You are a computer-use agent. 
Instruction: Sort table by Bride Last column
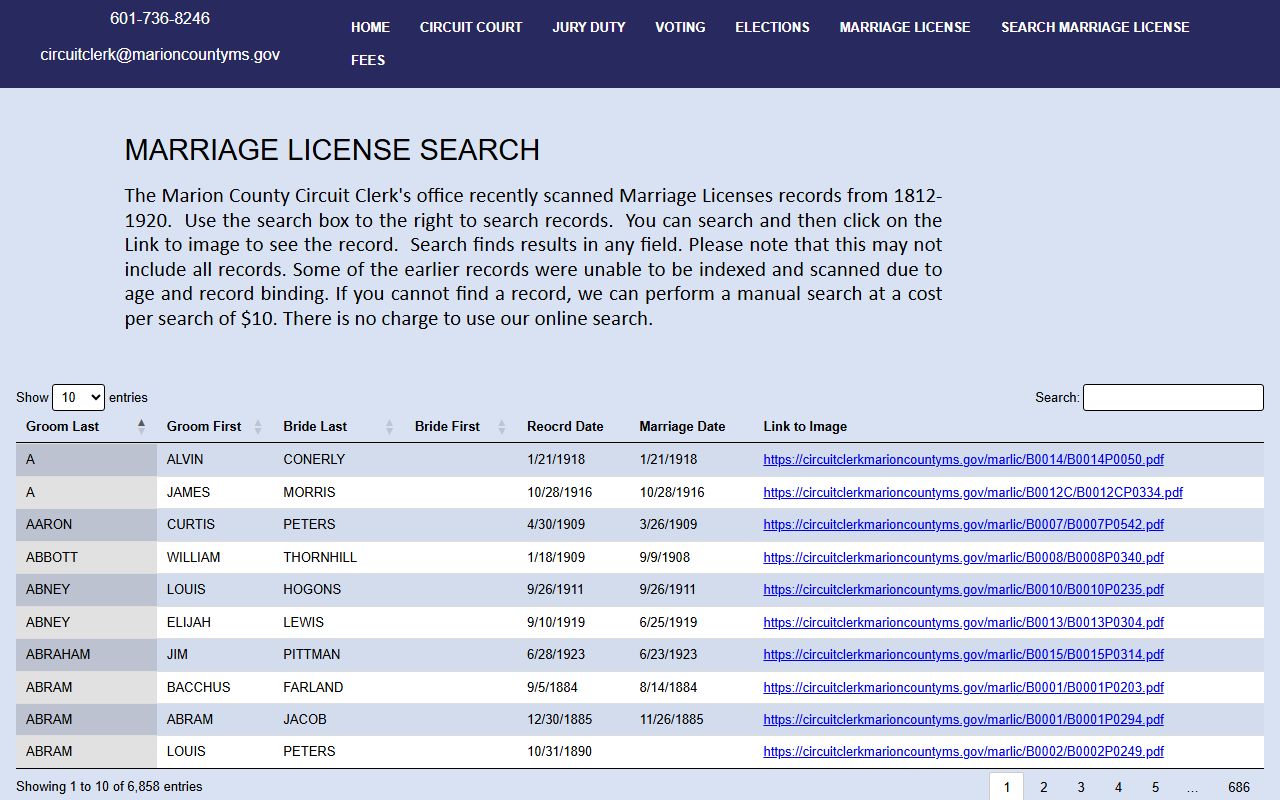pyautogui.click(x=339, y=426)
